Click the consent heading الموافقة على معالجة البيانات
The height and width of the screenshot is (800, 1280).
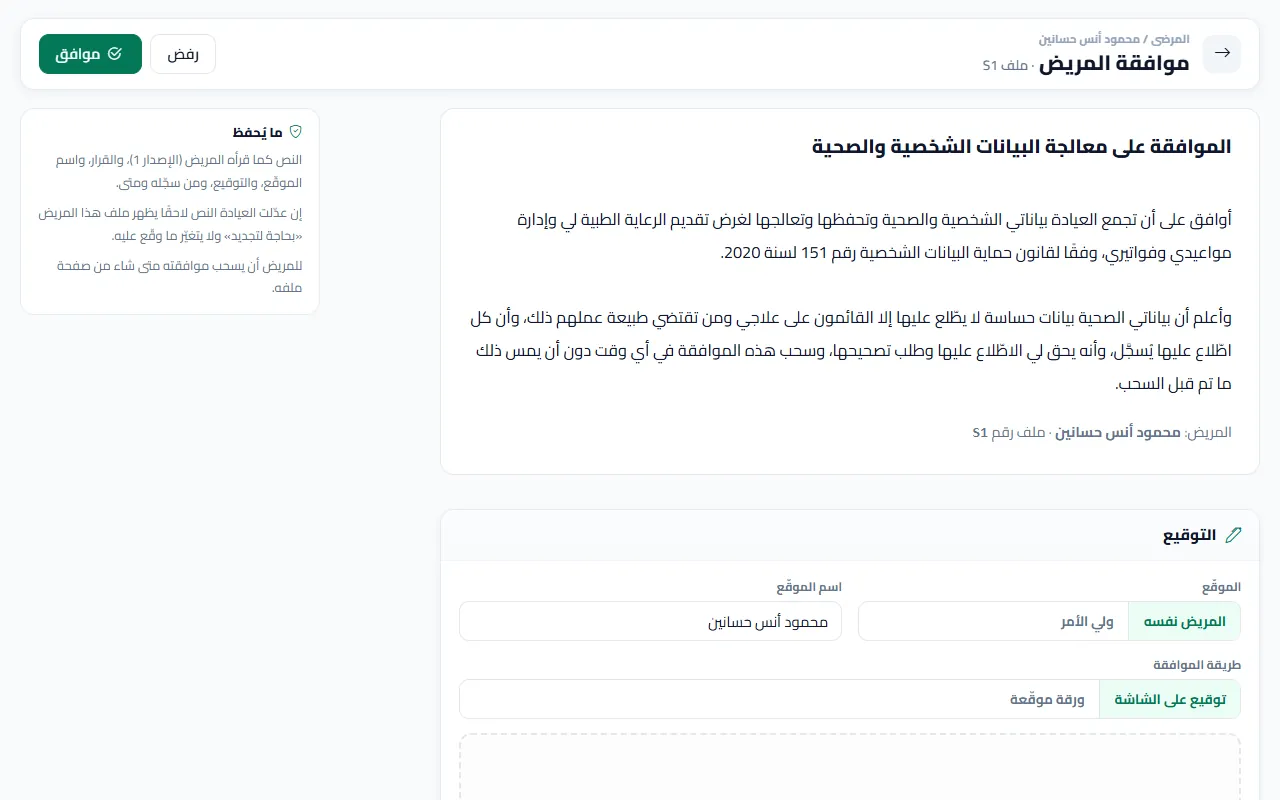(x=1022, y=146)
